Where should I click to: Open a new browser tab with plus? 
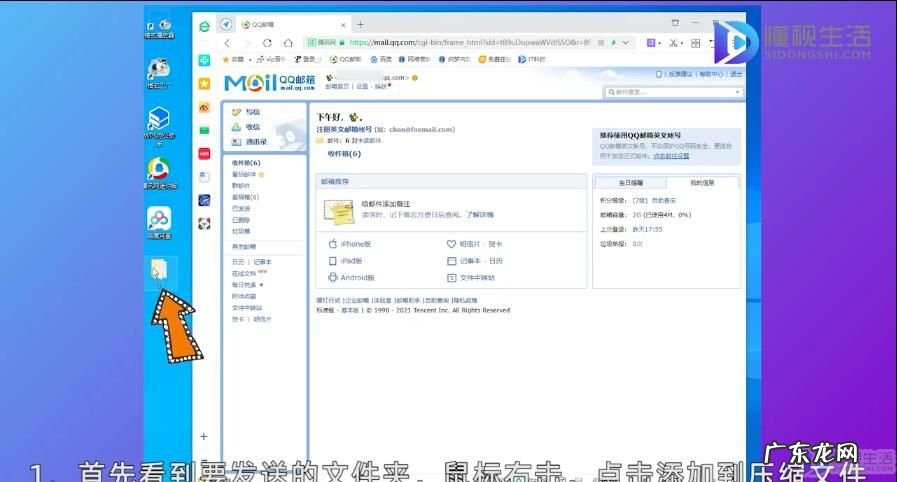(x=360, y=24)
